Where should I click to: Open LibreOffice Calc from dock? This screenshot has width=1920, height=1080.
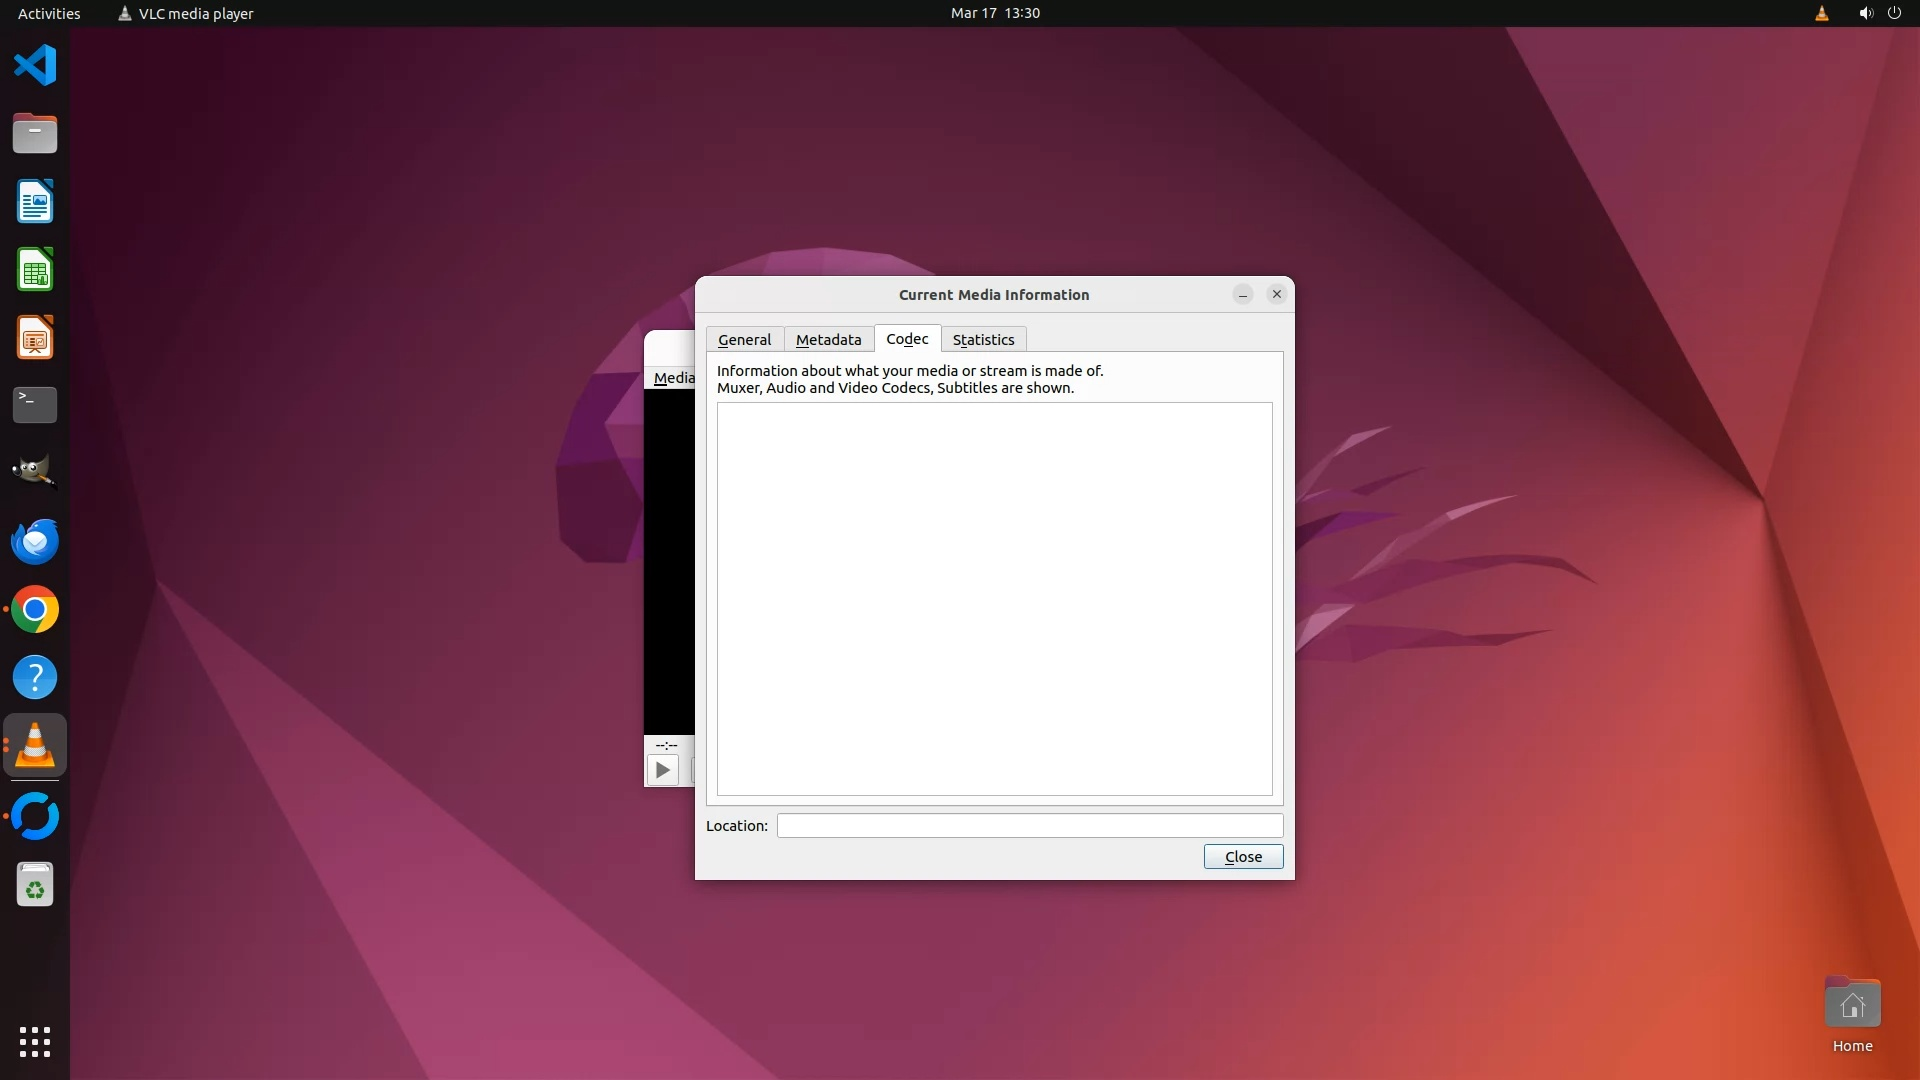[35, 270]
